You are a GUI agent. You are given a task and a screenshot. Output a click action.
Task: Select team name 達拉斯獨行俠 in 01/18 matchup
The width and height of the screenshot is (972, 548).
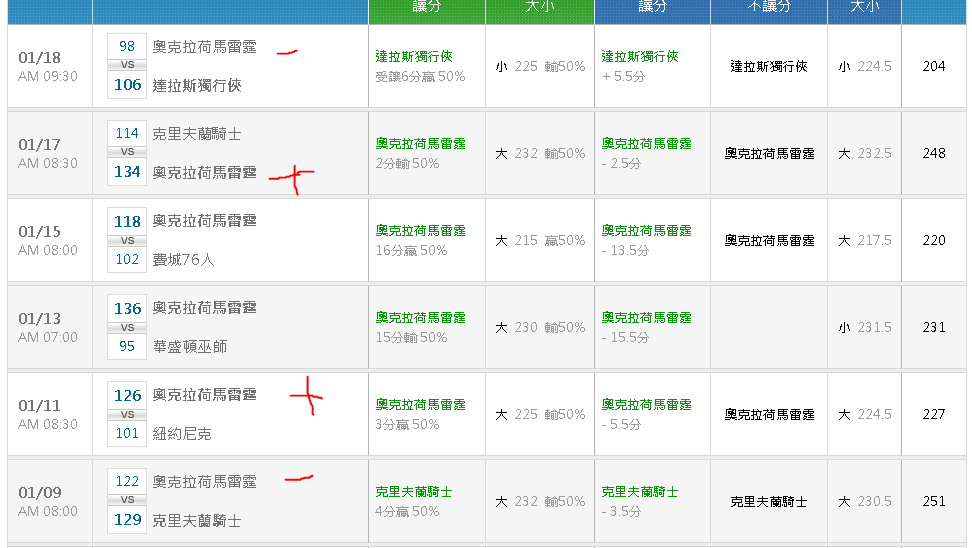click(x=197, y=86)
